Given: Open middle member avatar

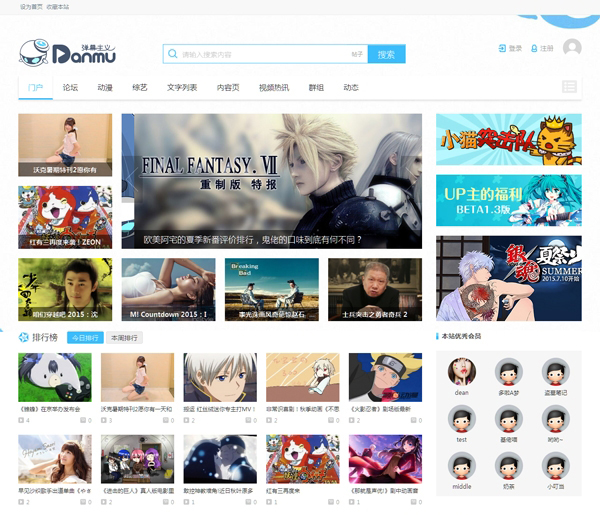Looking at the screenshot, I should coord(462,466).
